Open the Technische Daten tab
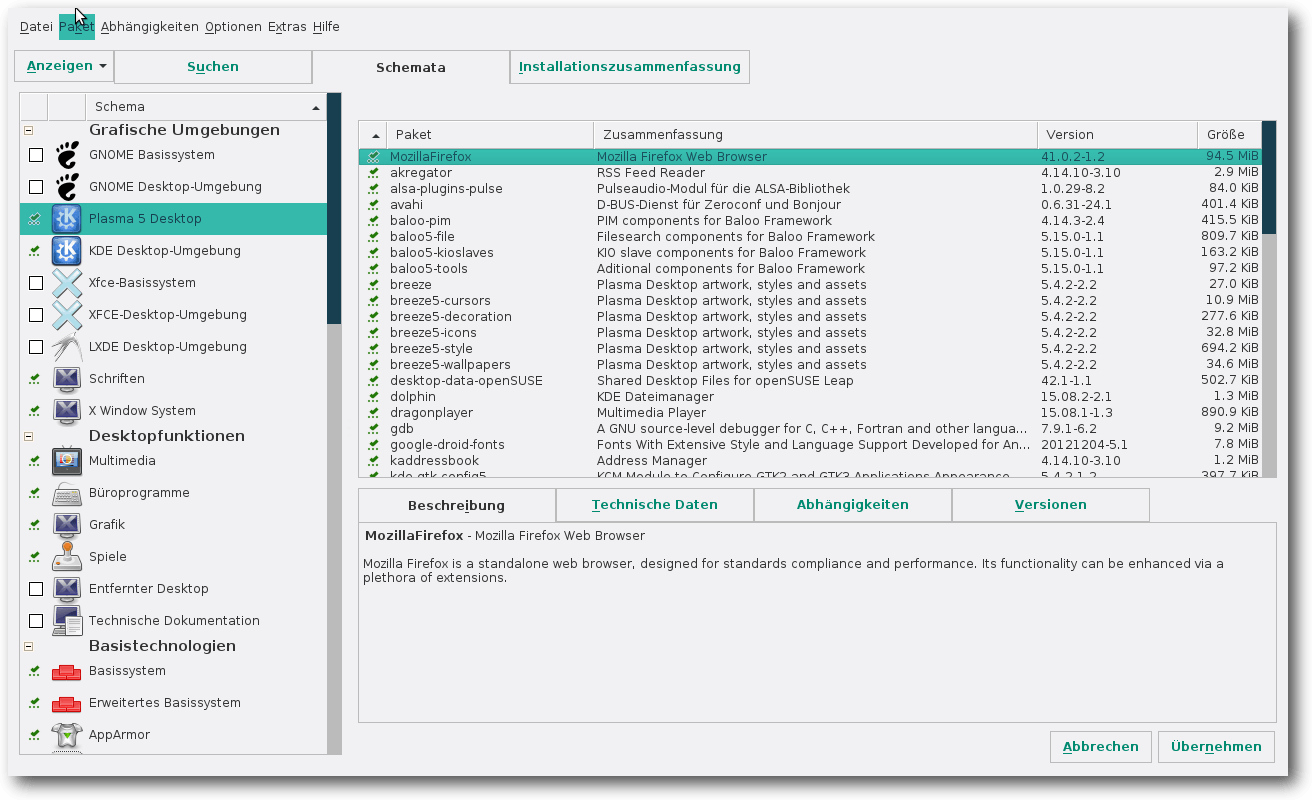Image resolution: width=1312 pixels, height=800 pixels. coord(655,505)
